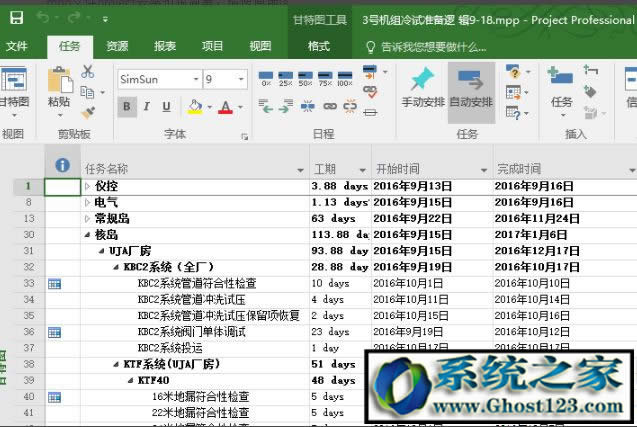Image resolution: width=637 pixels, height=427 pixels.
Task: Collapse the 核岛 summary task
Action: pos(87,235)
